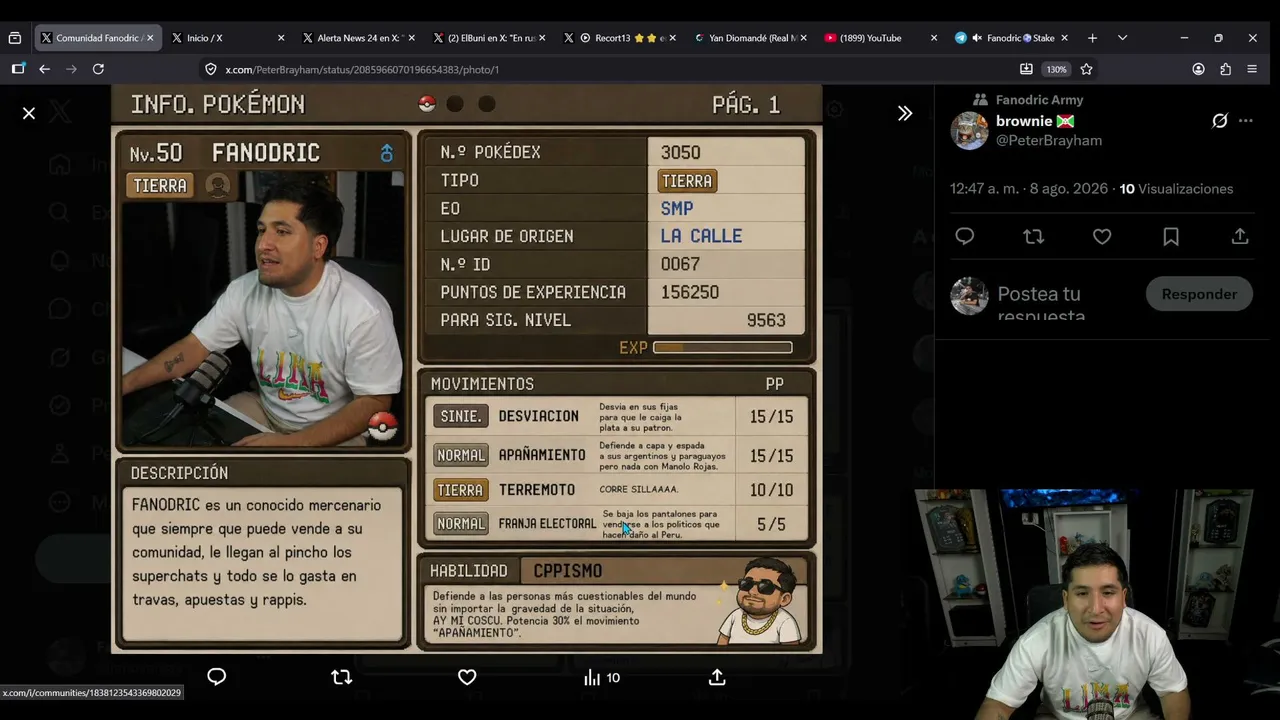Click the reply box user avatar

point(969,296)
